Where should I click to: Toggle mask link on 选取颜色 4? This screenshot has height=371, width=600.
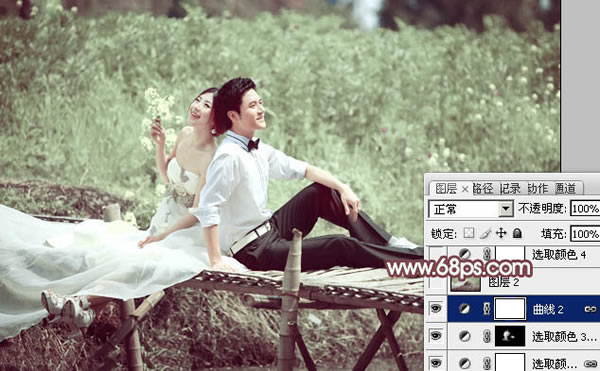point(487,254)
